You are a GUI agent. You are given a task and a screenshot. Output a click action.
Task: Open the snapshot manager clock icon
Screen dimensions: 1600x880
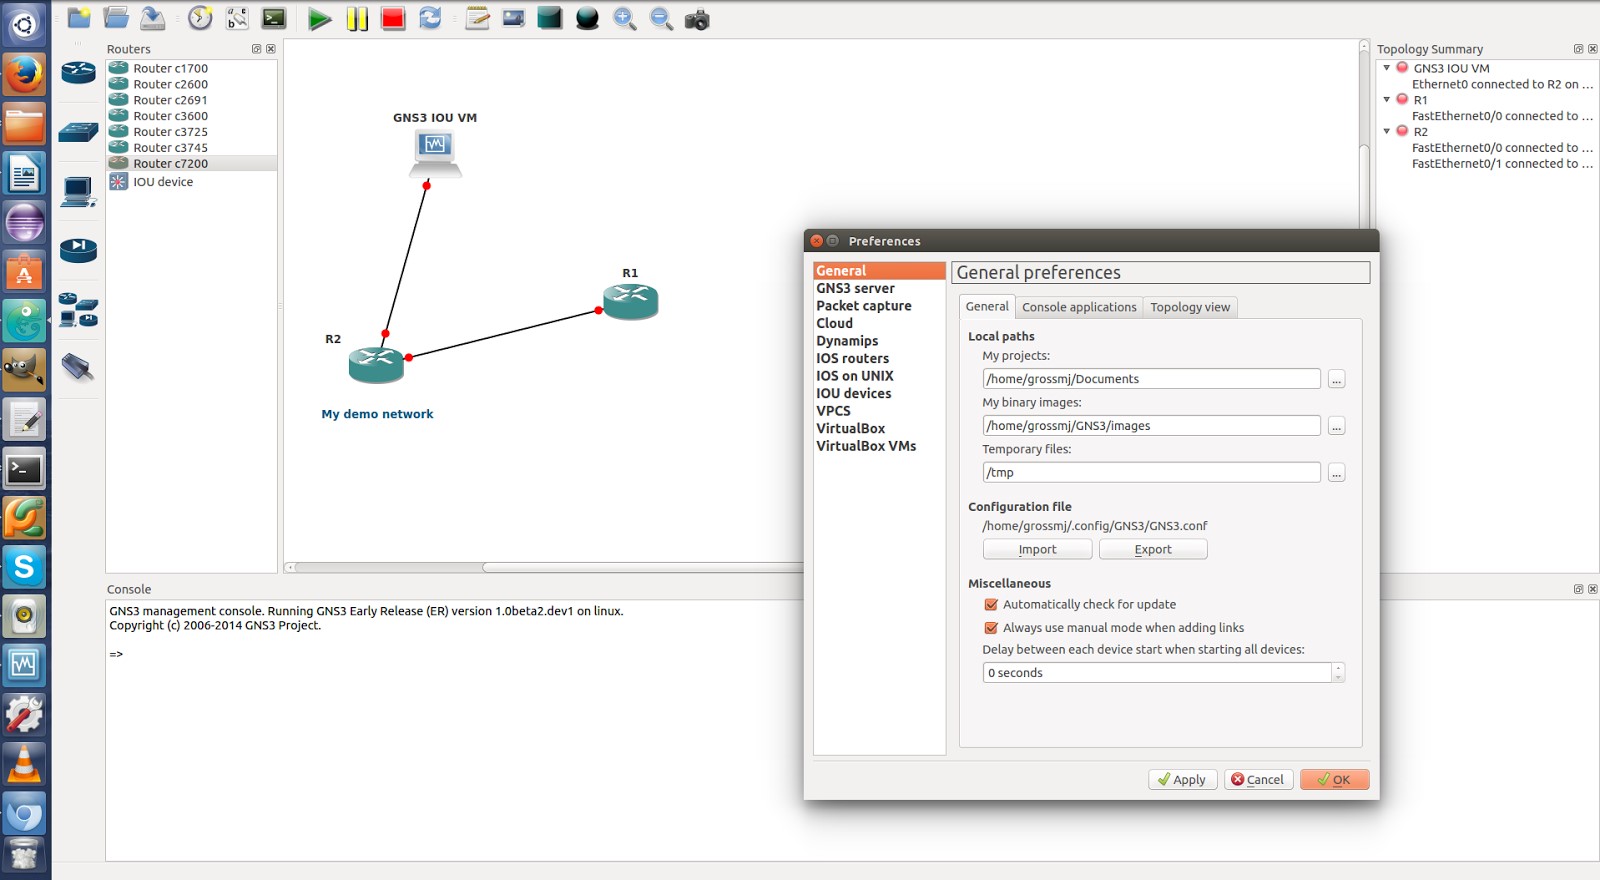pyautogui.click(x=200, y=18)
